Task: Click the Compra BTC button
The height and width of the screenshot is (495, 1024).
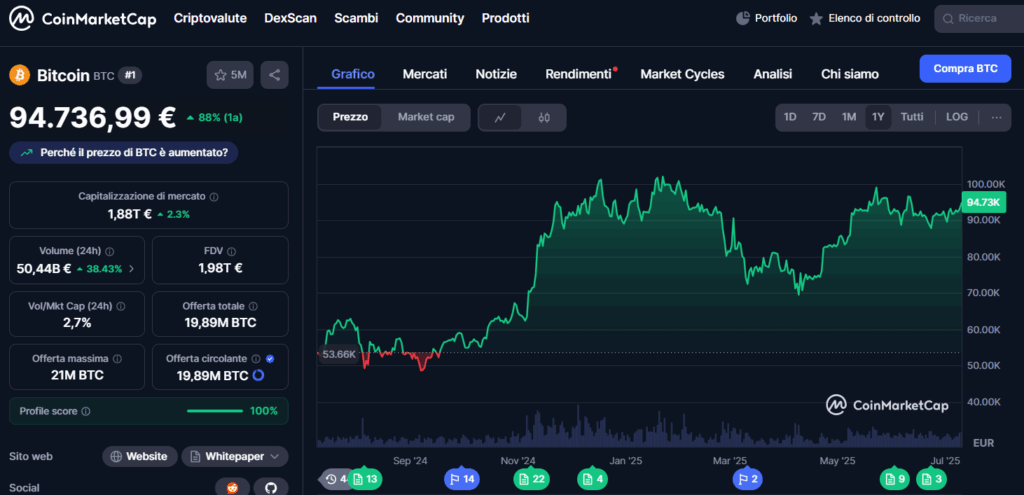Action: (x=965, y=69)
